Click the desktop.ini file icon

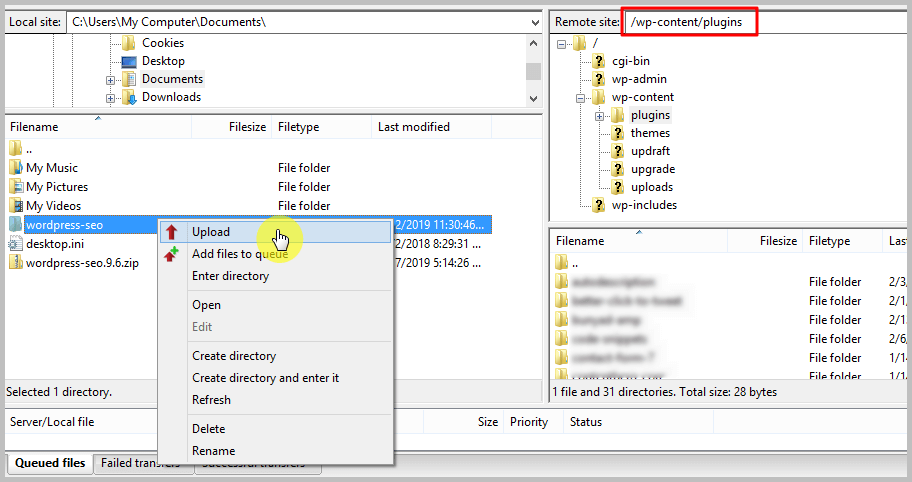pyautogui.click(x=16, y=244)
